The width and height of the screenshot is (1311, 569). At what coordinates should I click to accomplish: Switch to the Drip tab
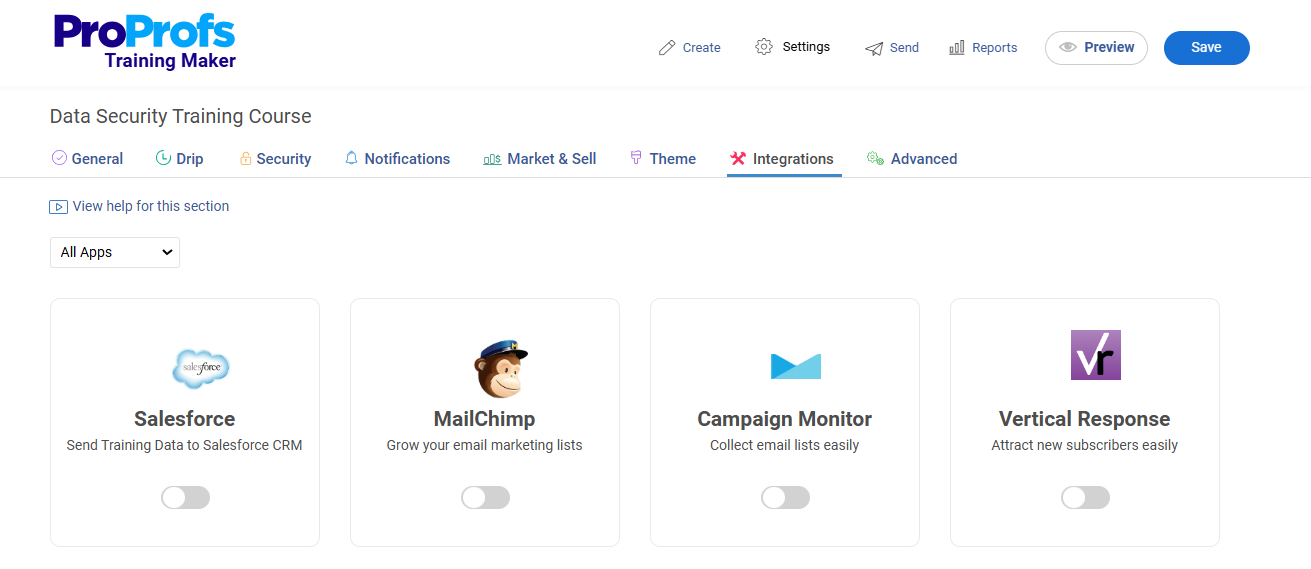click(179, 158)
